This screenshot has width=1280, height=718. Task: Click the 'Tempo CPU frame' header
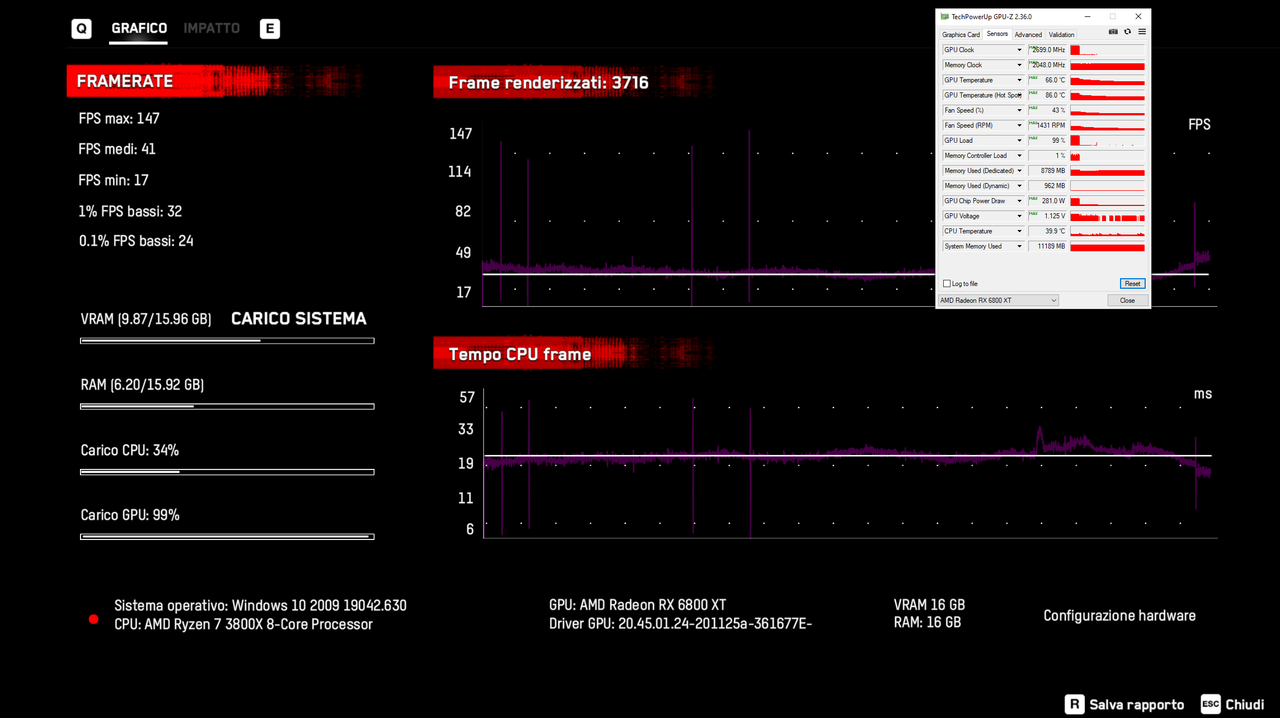519,355
